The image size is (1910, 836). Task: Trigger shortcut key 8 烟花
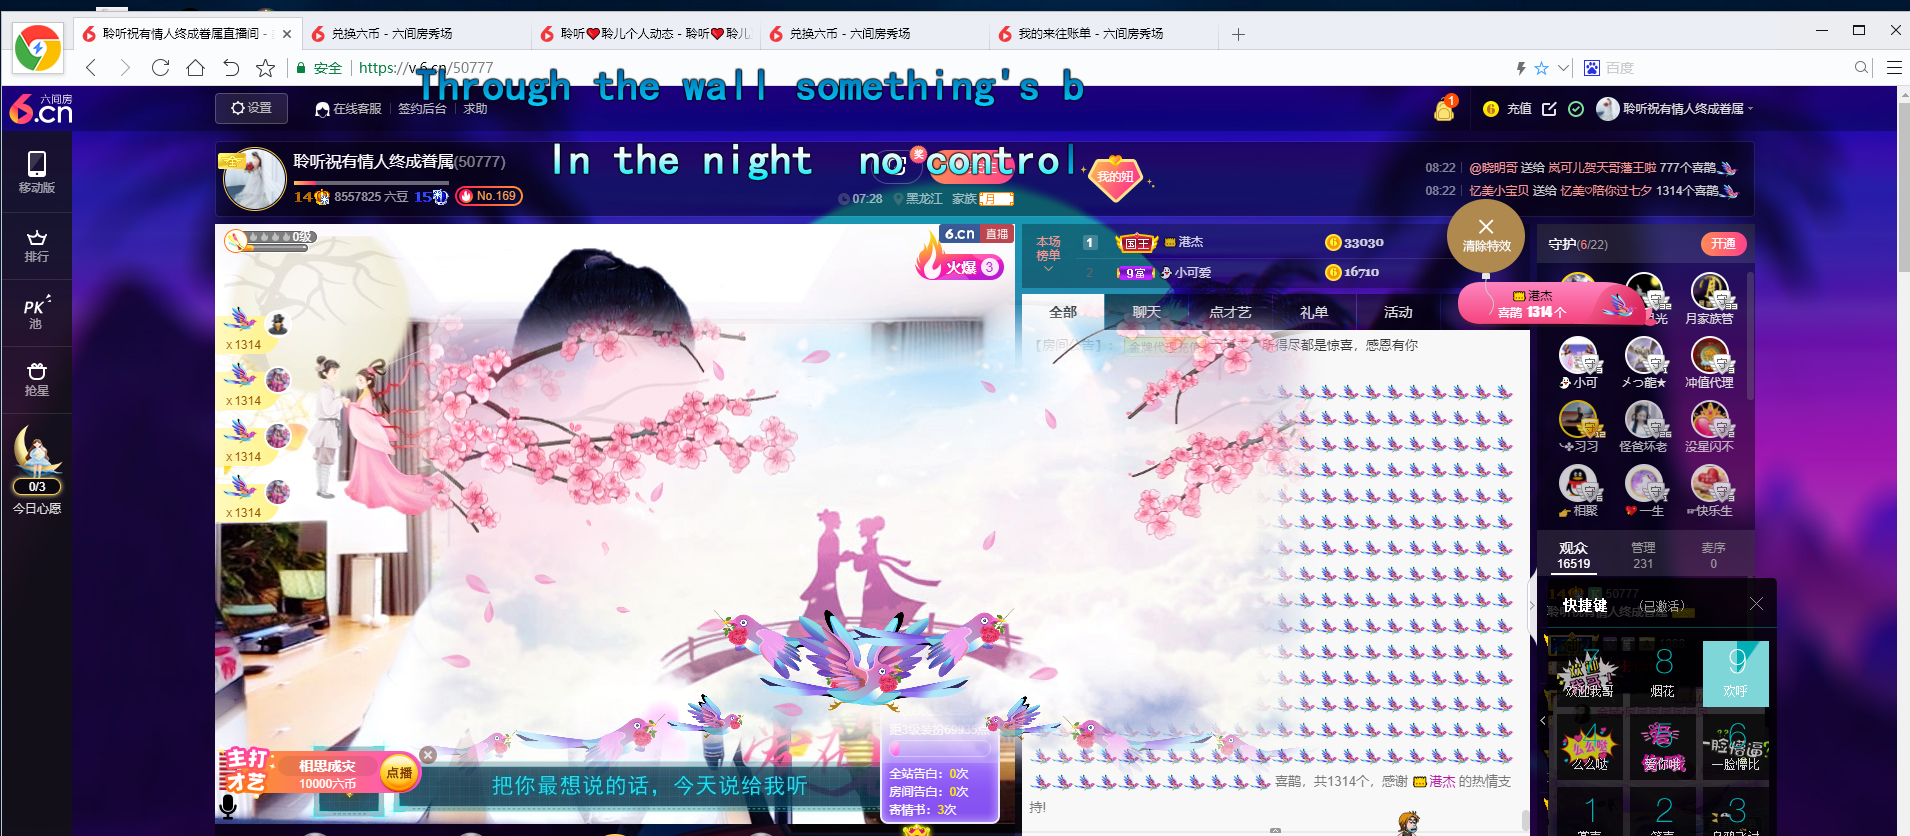[x=1663, y=674]
